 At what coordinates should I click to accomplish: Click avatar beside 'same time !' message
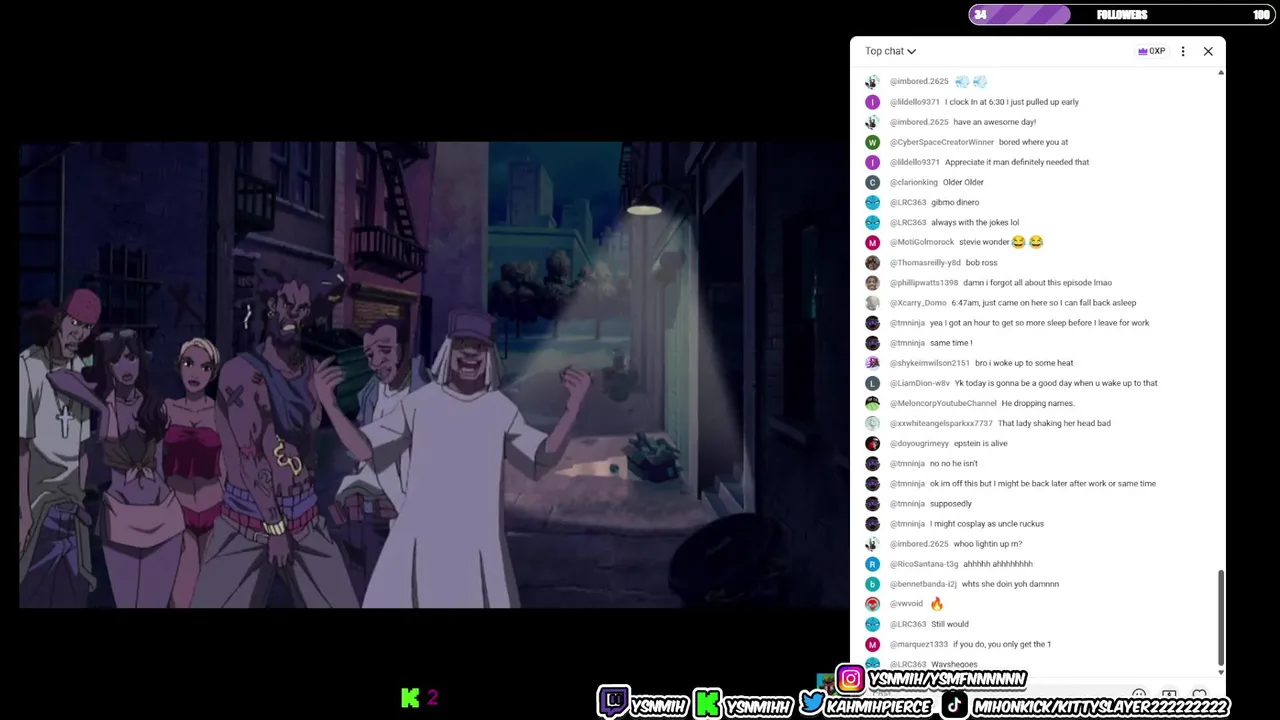872,343
